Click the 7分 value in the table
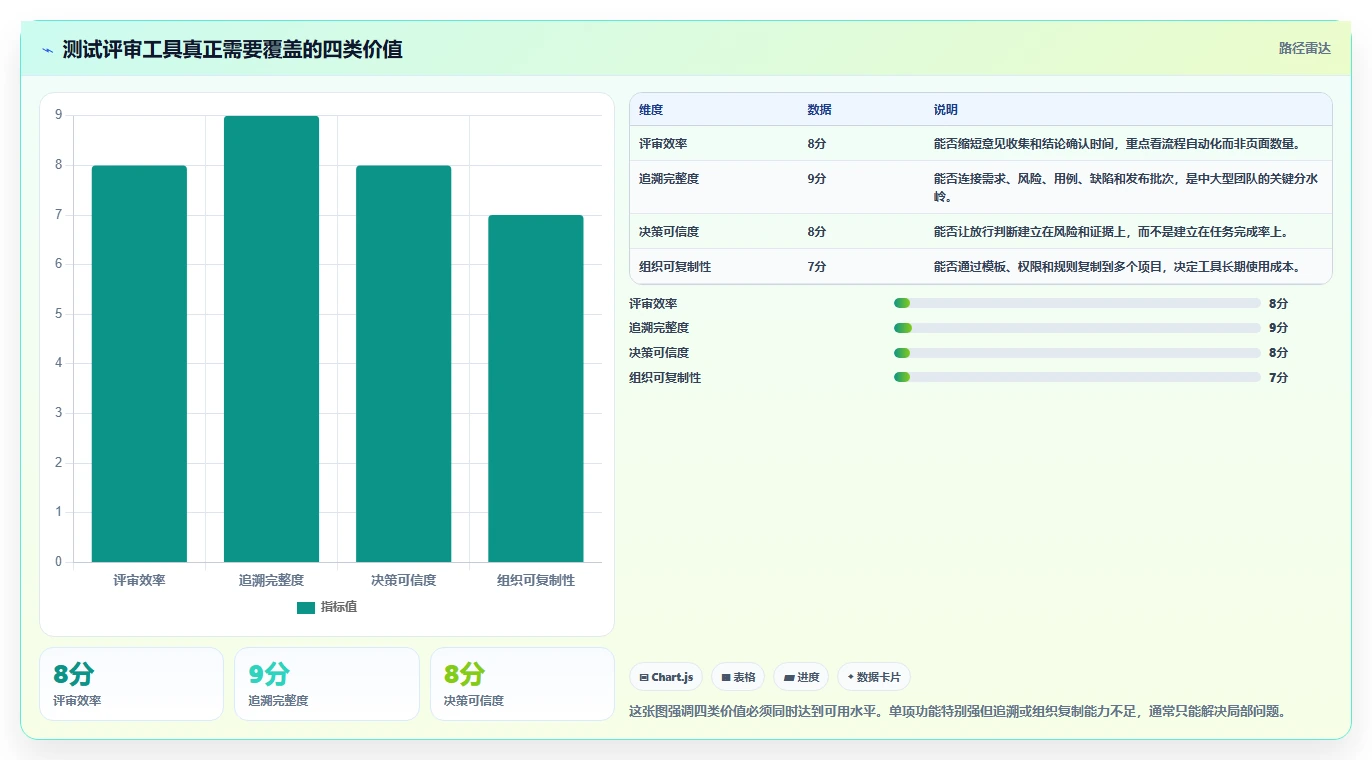1372x760 pixels. (x=817, y=267)
